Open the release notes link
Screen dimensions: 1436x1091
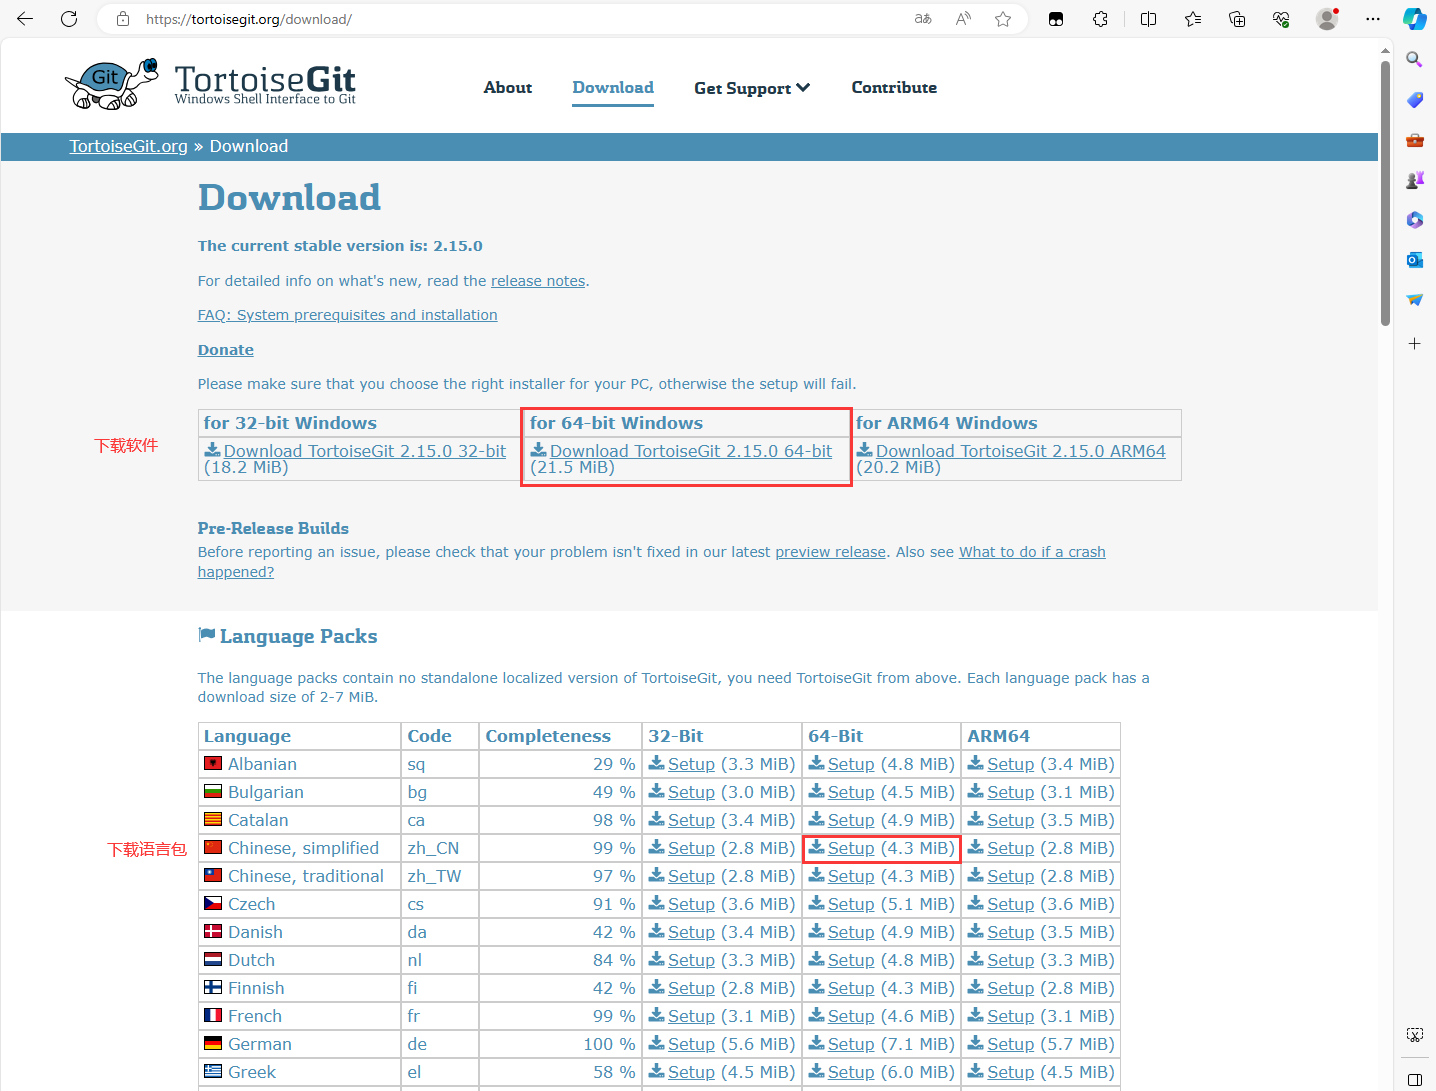click(538, 281)
